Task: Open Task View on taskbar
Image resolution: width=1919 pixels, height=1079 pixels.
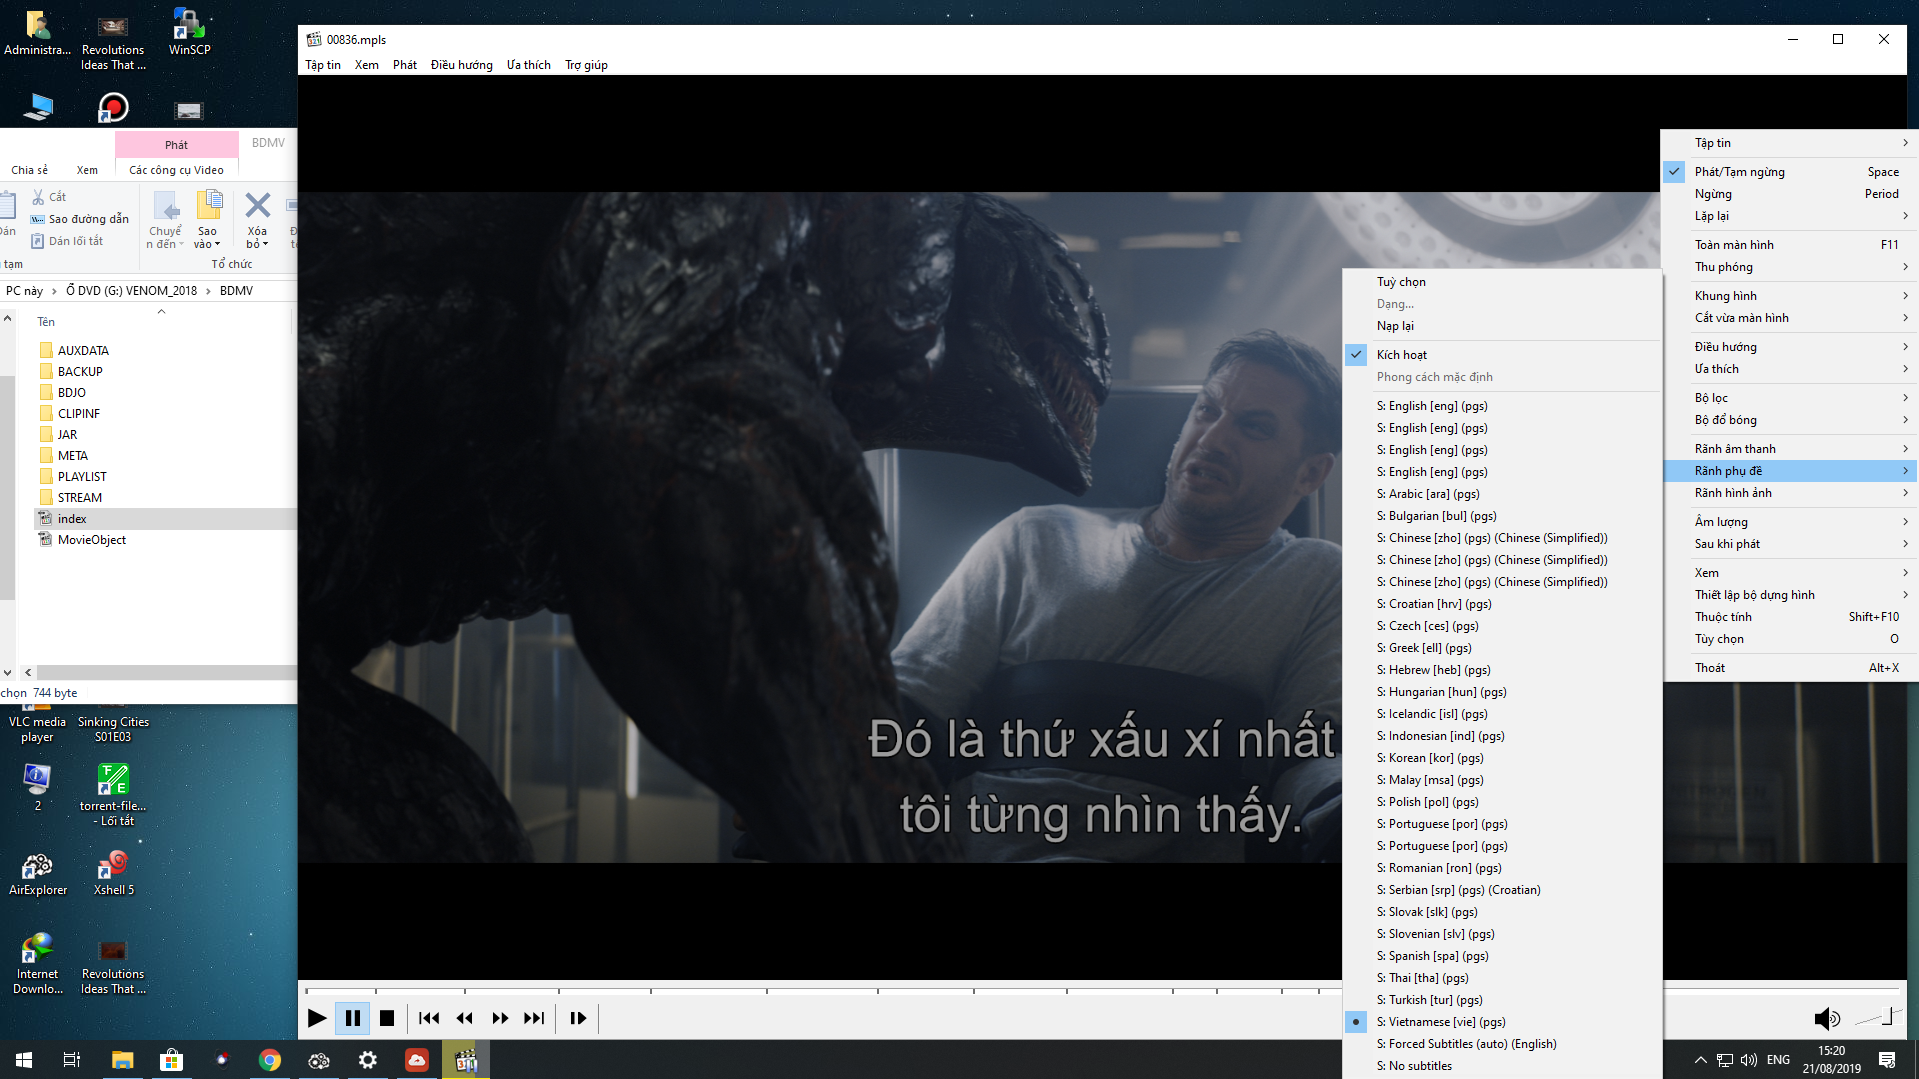Action: tap(72, 1060)
